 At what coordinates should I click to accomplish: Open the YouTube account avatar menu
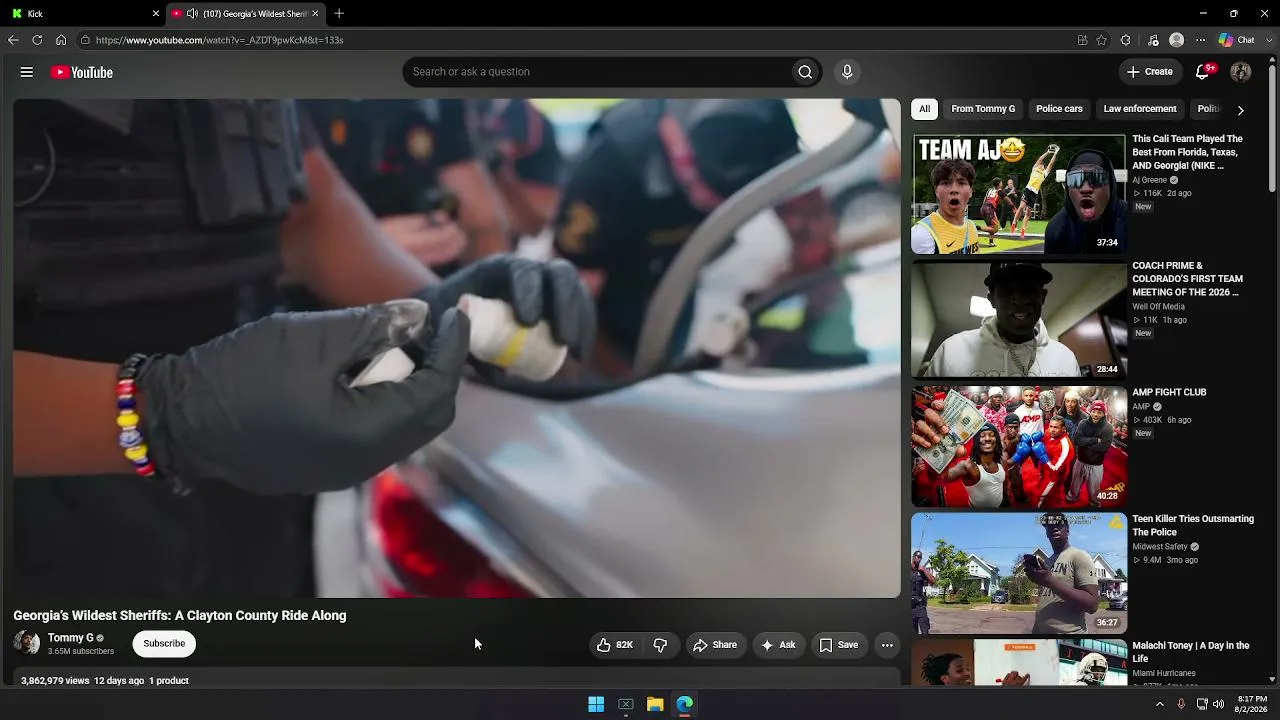pos(1241,72)
